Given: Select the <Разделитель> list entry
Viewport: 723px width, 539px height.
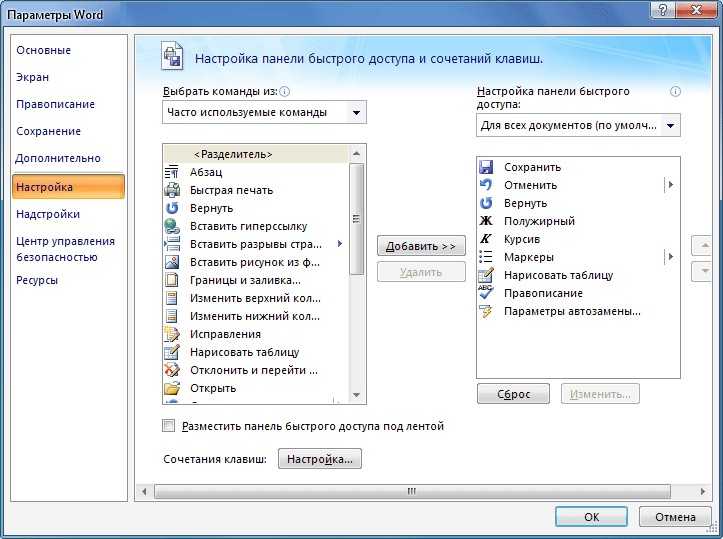Looking at the screenshot, I should click(x=256, y=154).
